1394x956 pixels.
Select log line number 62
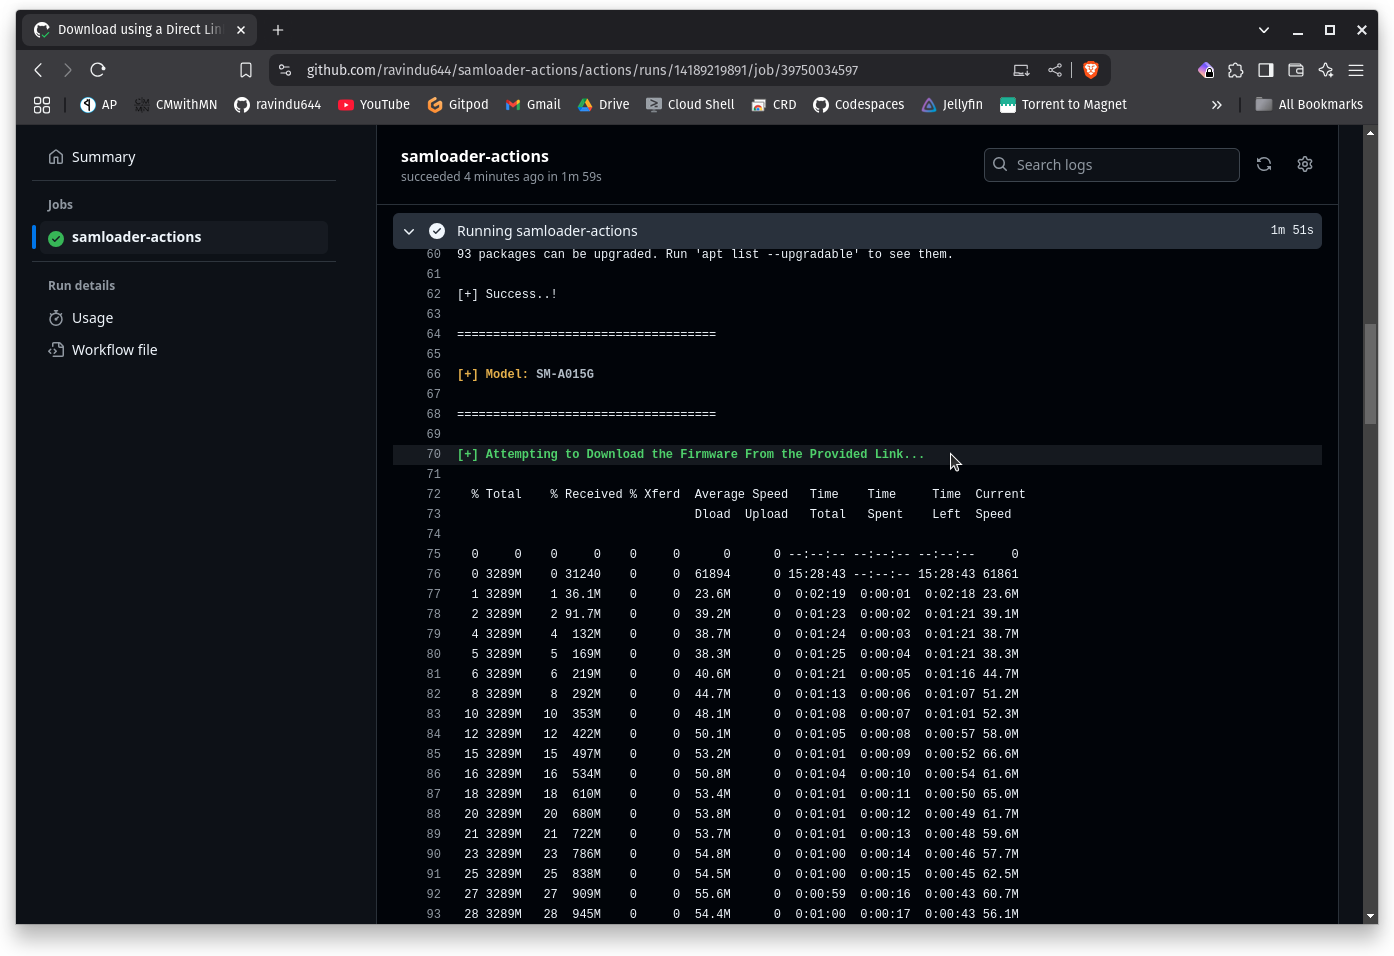pos(433,295)
